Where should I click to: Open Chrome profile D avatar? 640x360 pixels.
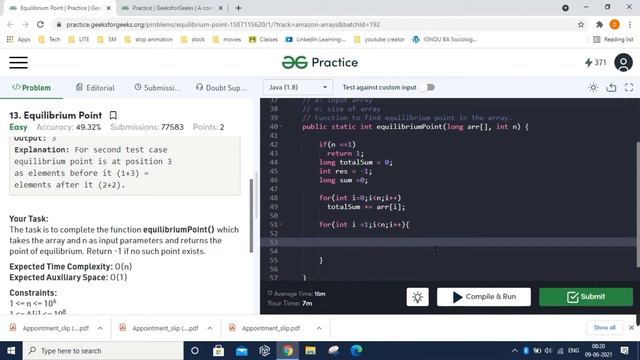click(x=614, y=24)
